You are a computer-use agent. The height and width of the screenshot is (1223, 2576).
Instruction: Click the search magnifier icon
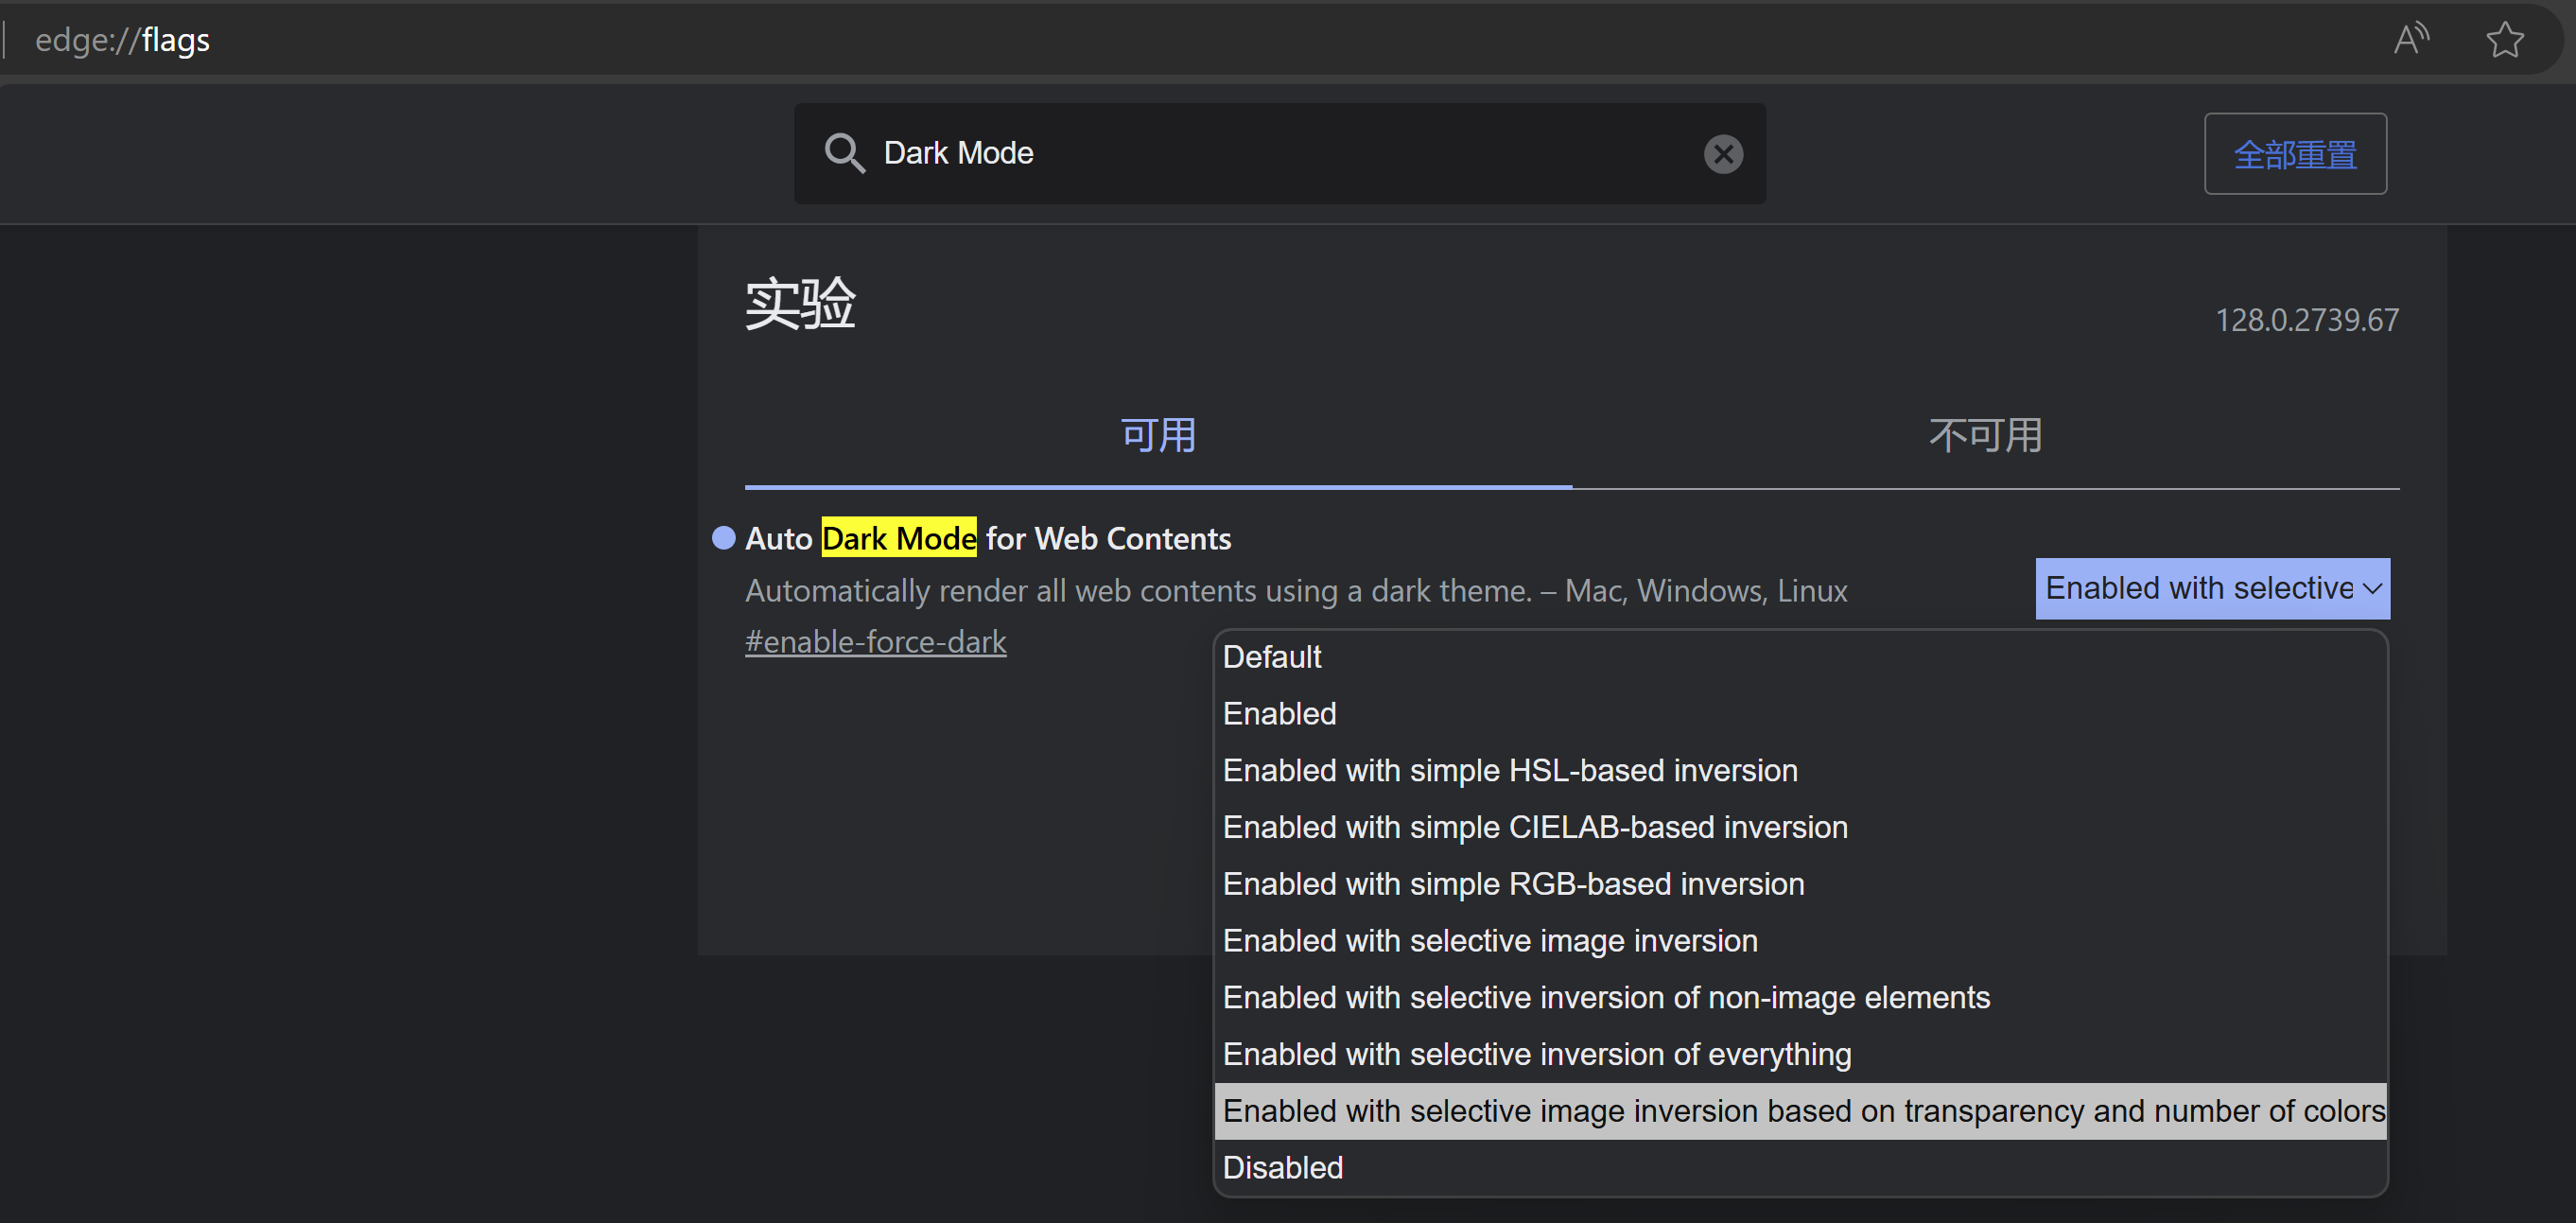click(844, 154)
